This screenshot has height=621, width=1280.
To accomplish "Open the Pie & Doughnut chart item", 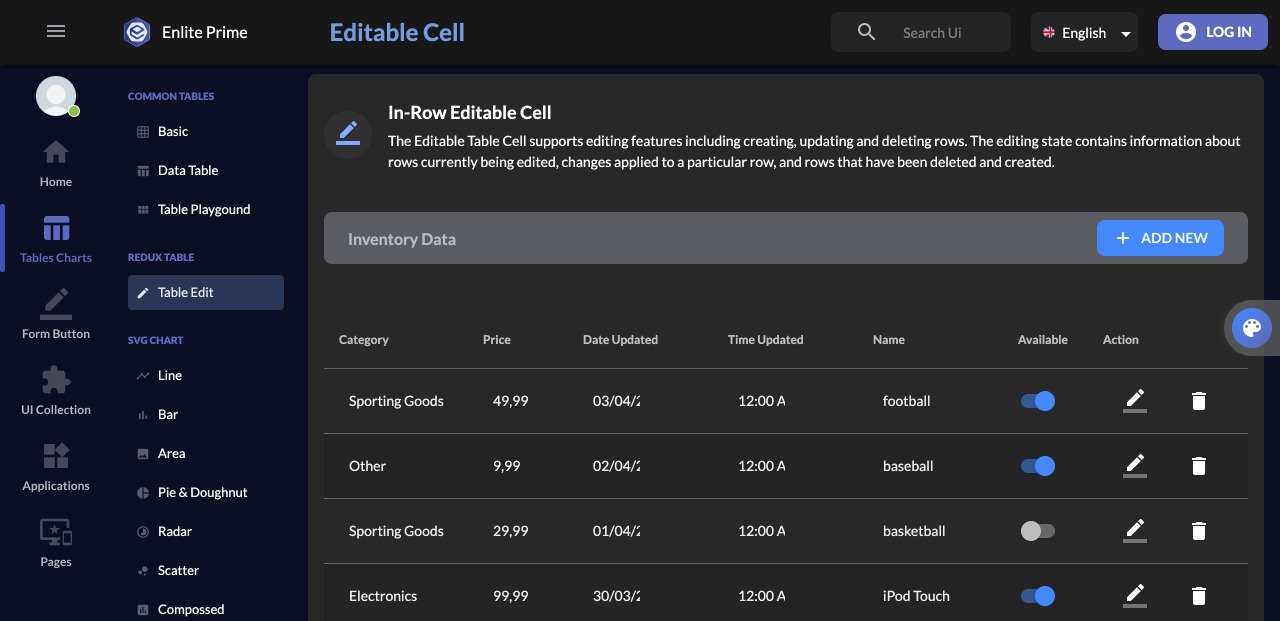I will pyautogui.click(x=203, y=492).
